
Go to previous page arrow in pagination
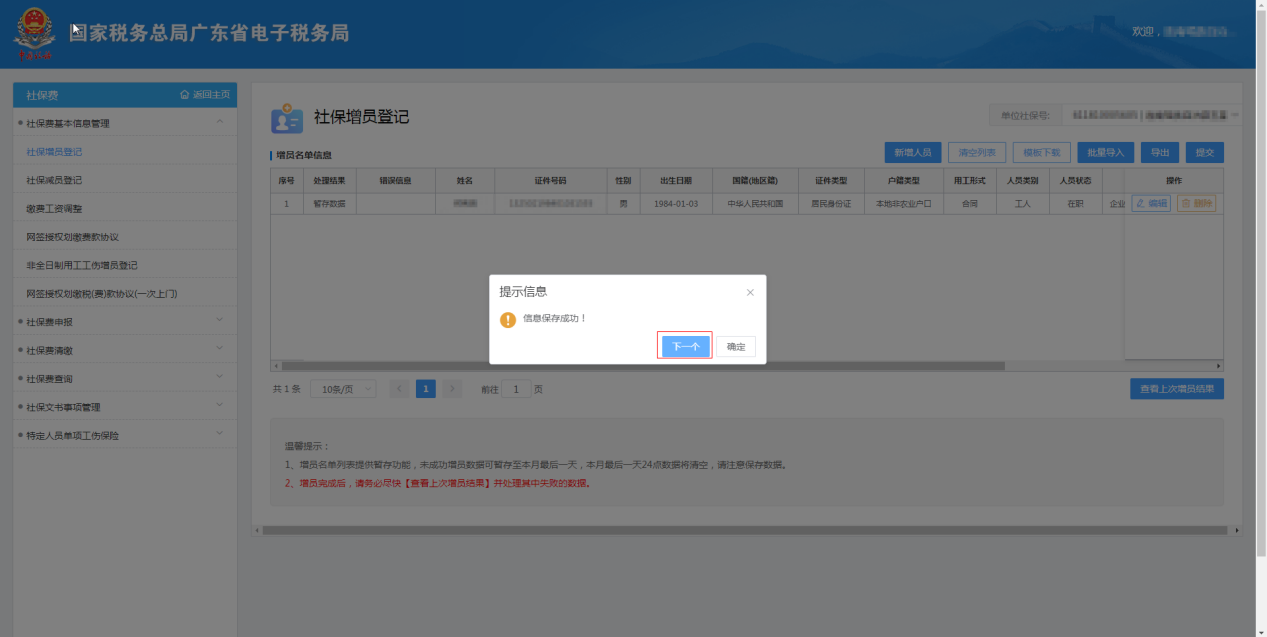(x=400, y=389)
